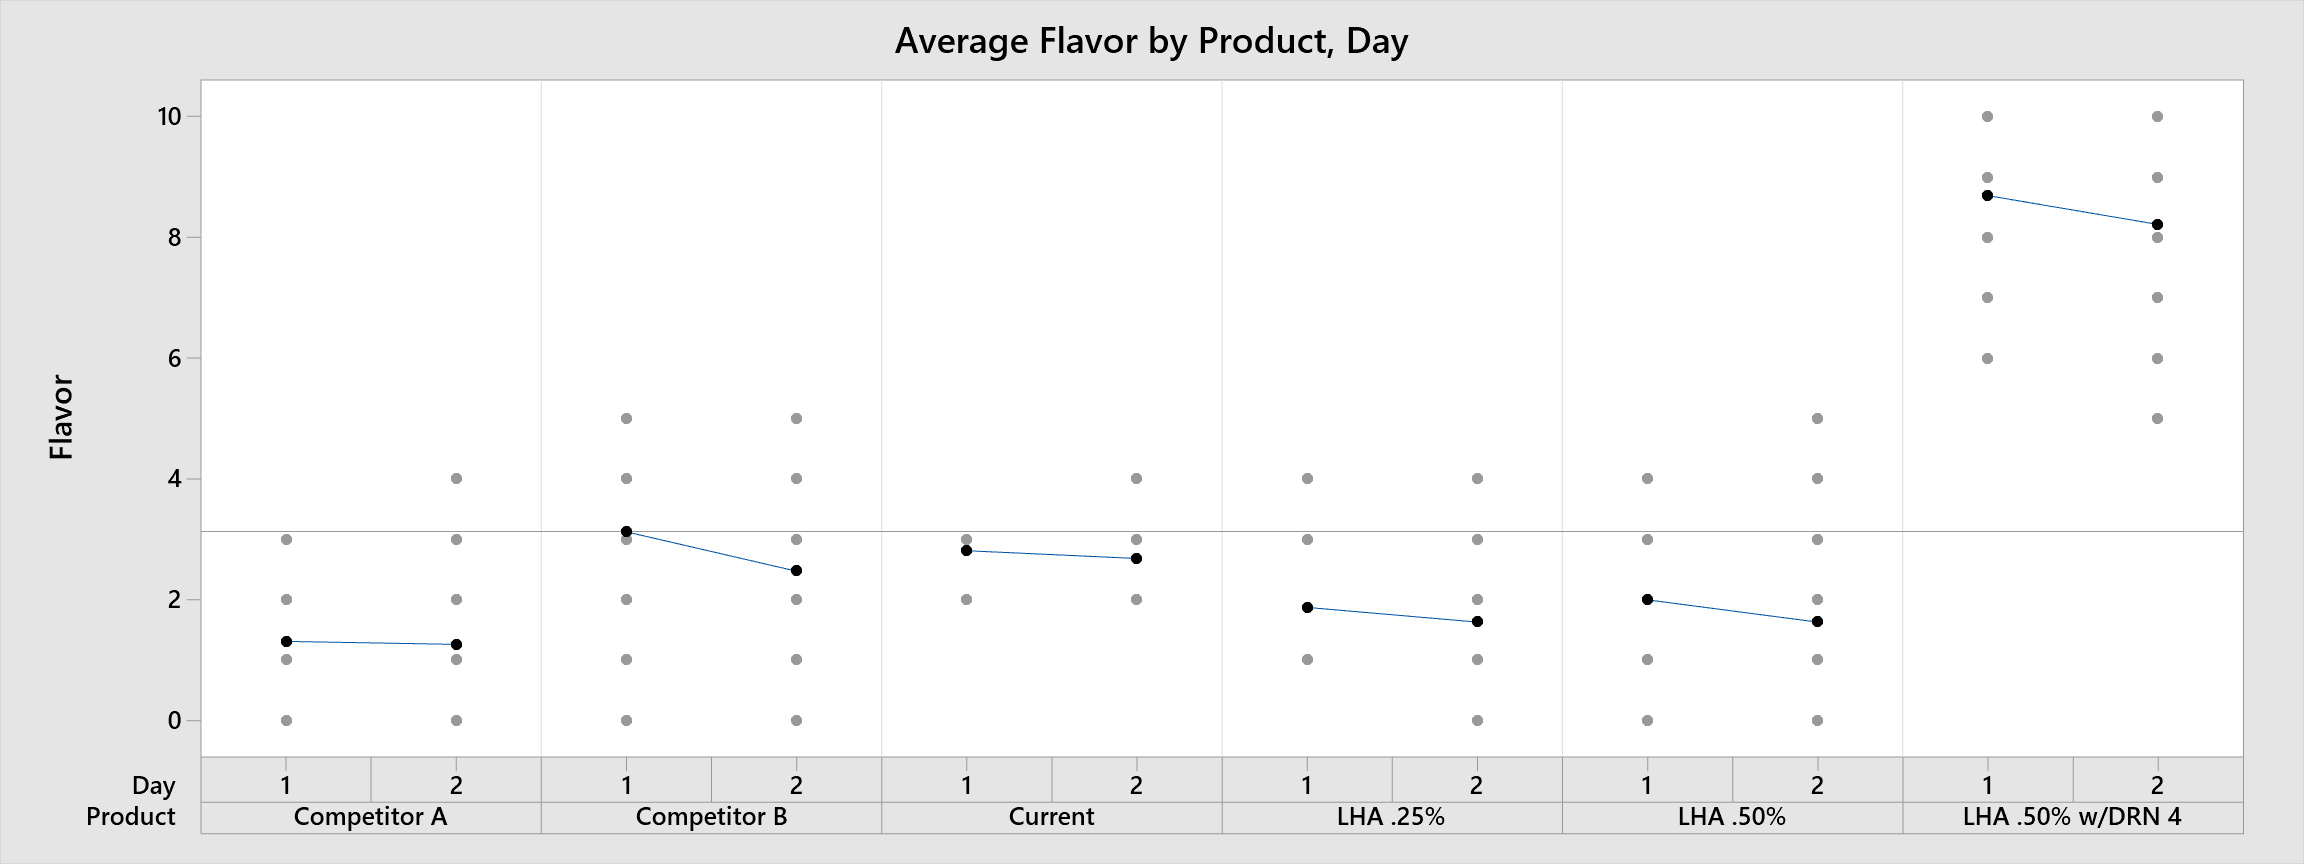Screen dimensions: 2304x864
Task: Click the LHA .50% w/DRN 4 label
Action: (x=2072, y=817)
